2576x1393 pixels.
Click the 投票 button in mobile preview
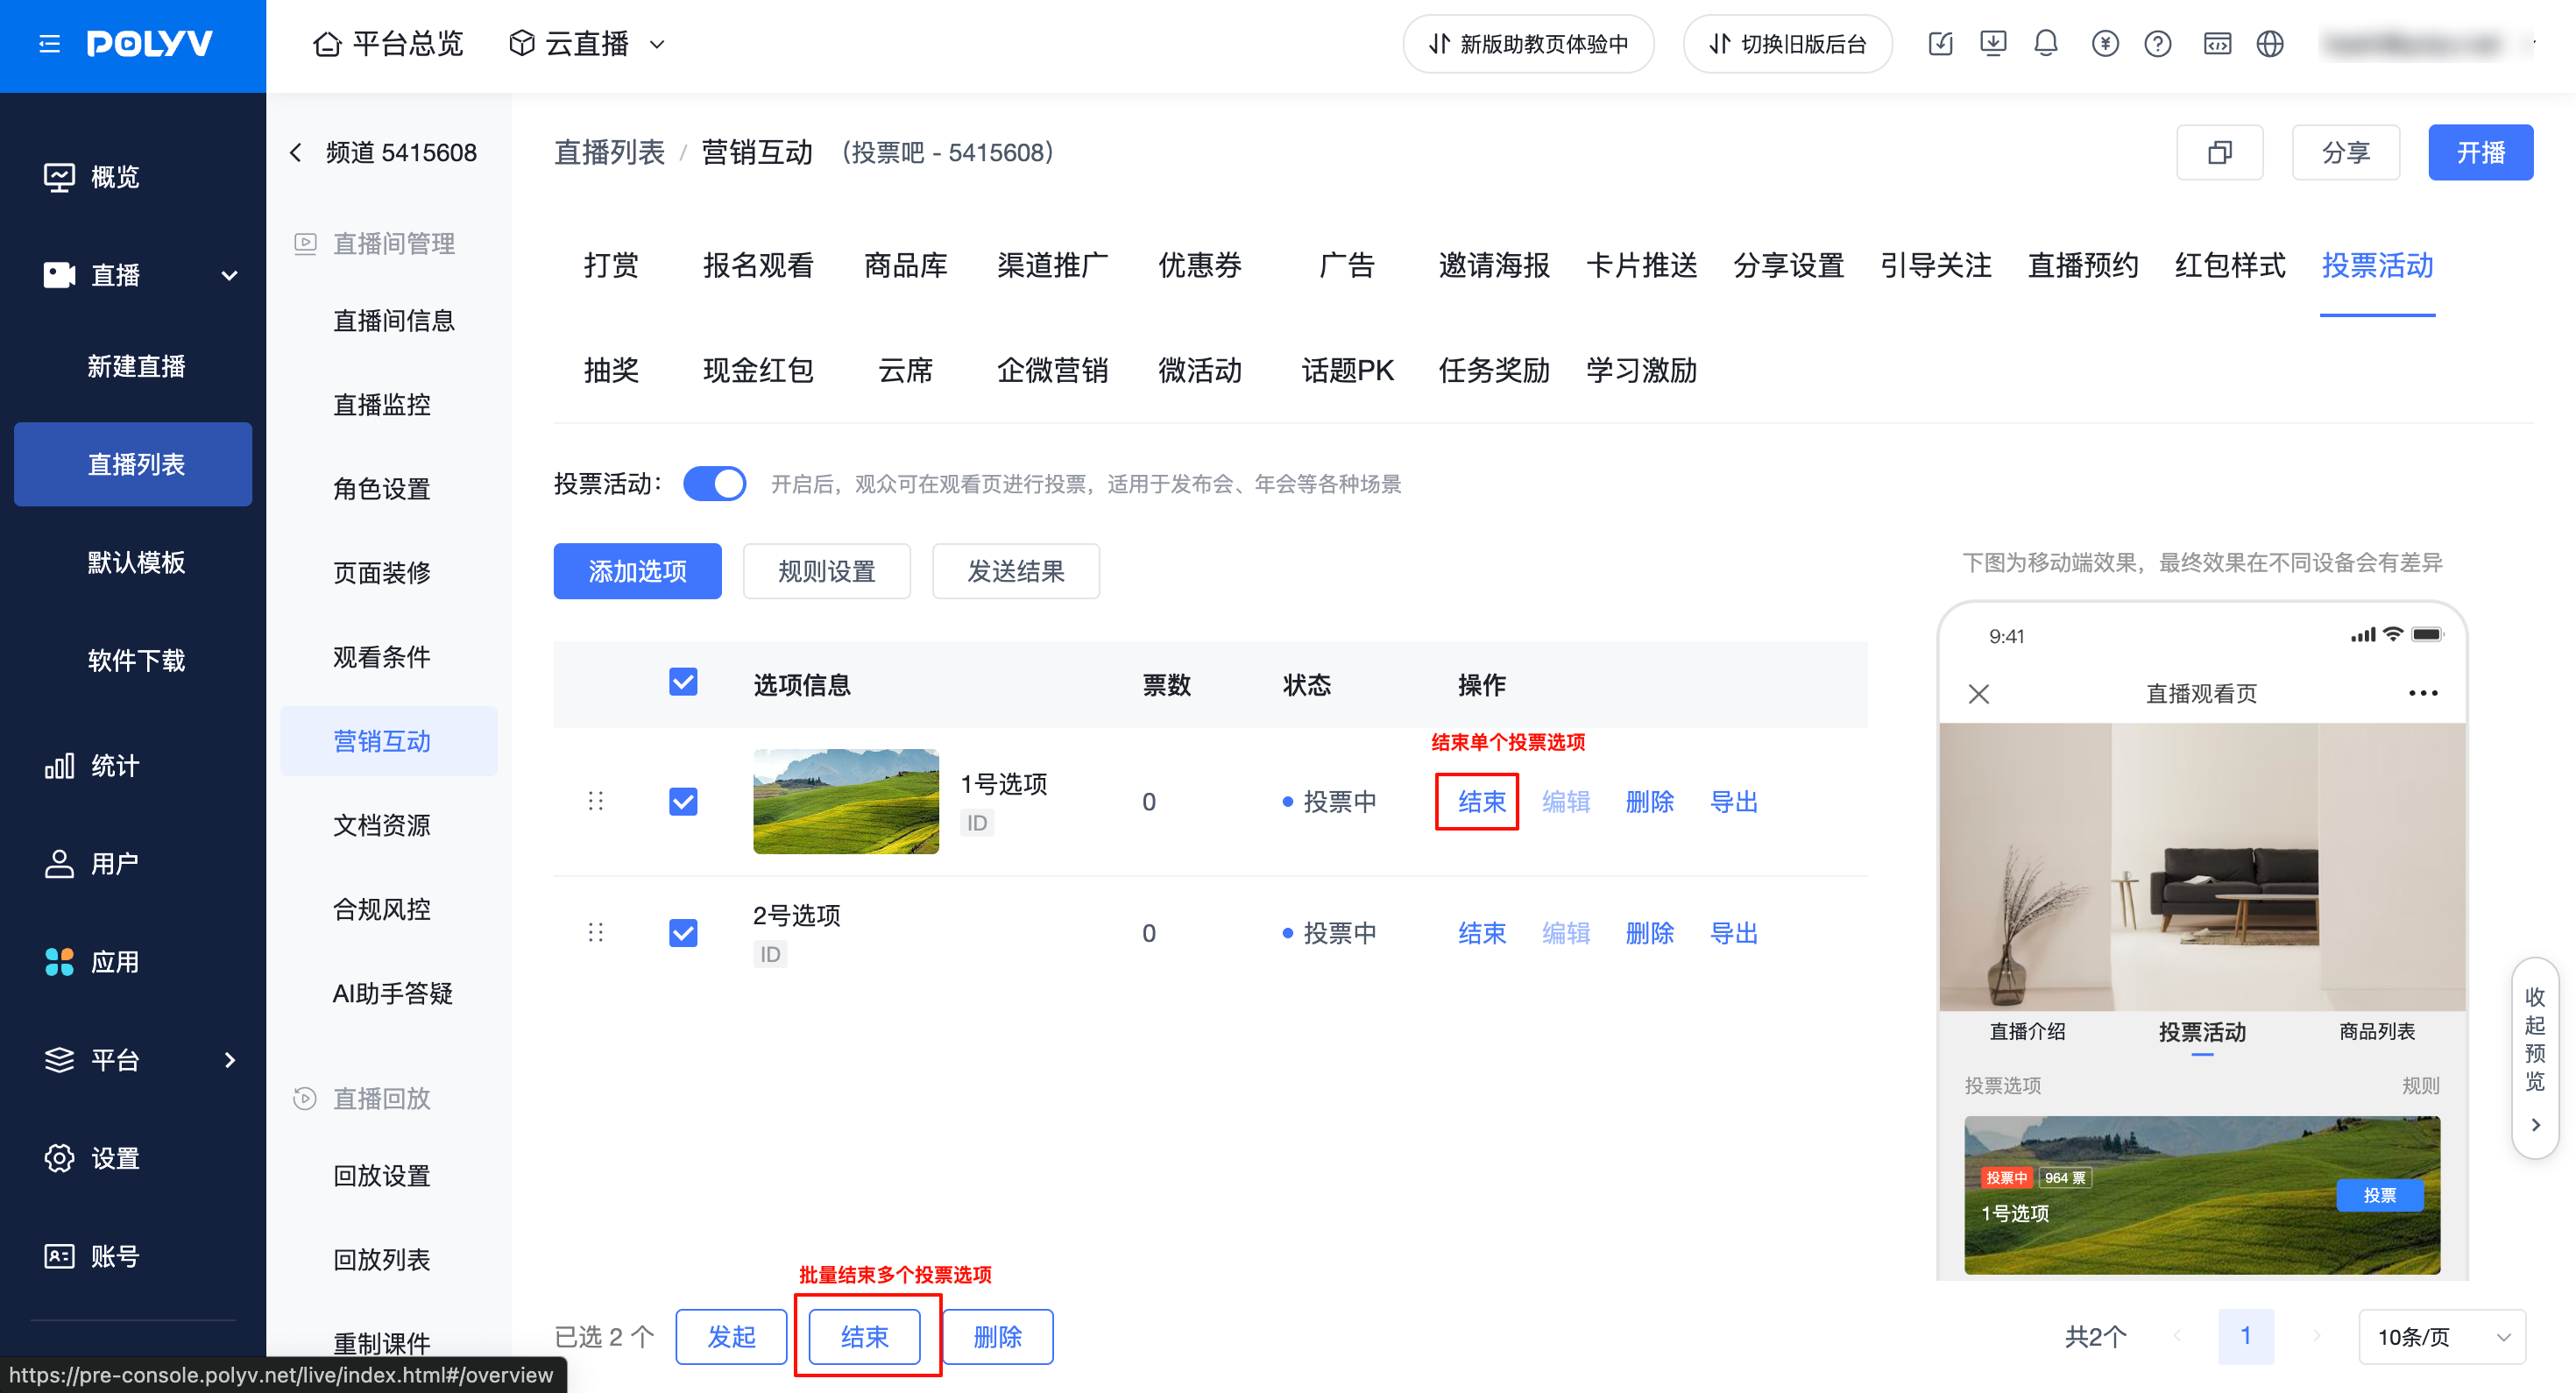(x=2379, y=1195)
